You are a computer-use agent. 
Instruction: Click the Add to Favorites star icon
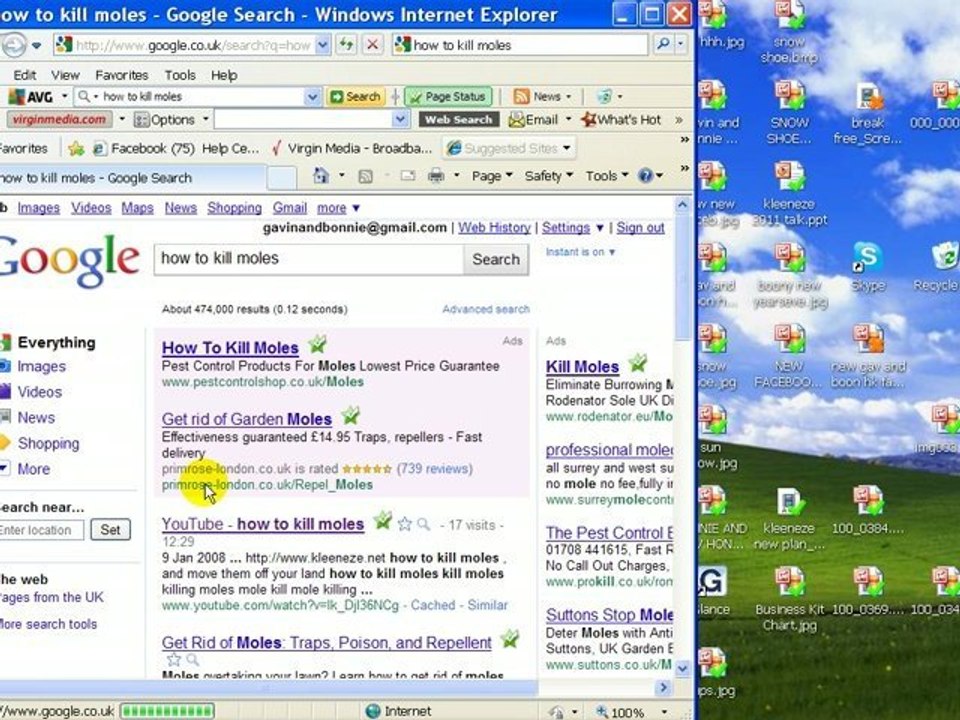click(x=76, y=148)
